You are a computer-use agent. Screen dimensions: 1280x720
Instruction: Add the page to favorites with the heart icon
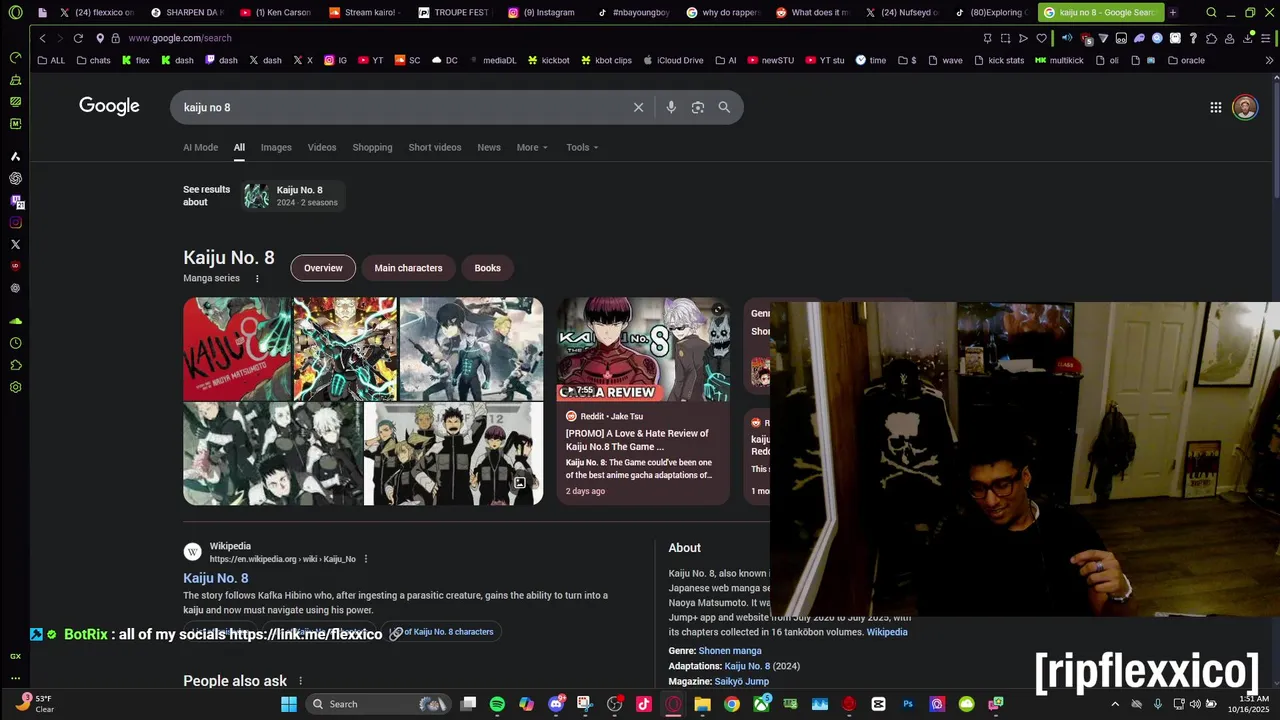[x=1041, y=38]
